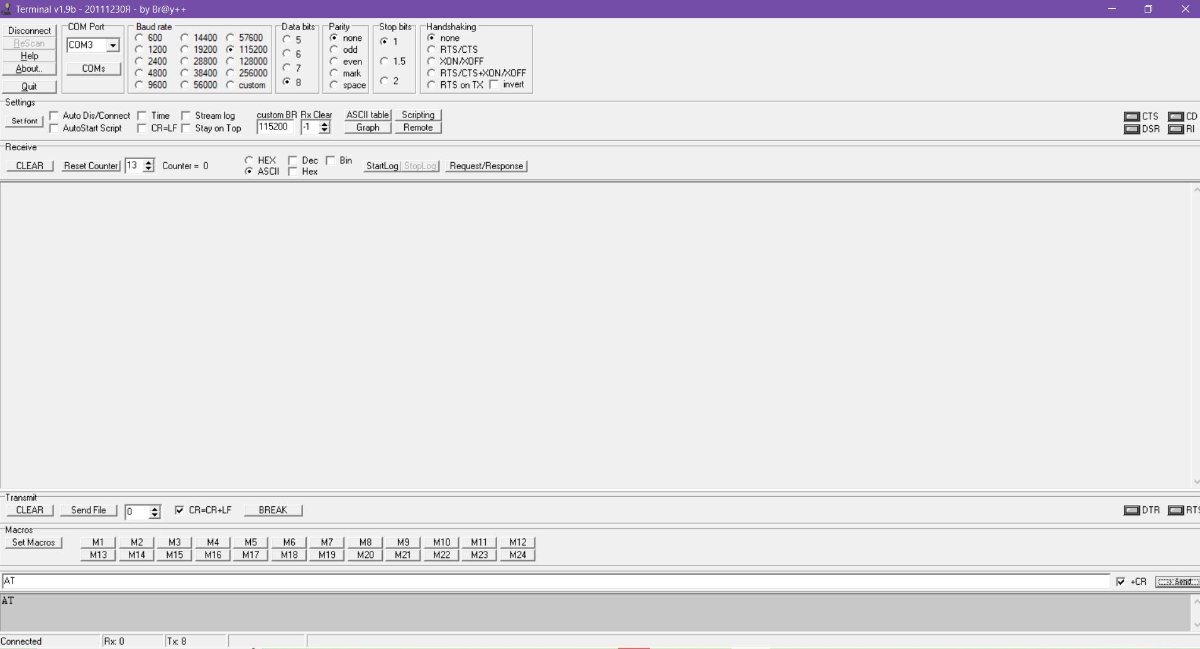The height and width of the screenshot is (649, 1200).
Task: Uncheck the +CR send option
Action: (x=1121, y=581)
